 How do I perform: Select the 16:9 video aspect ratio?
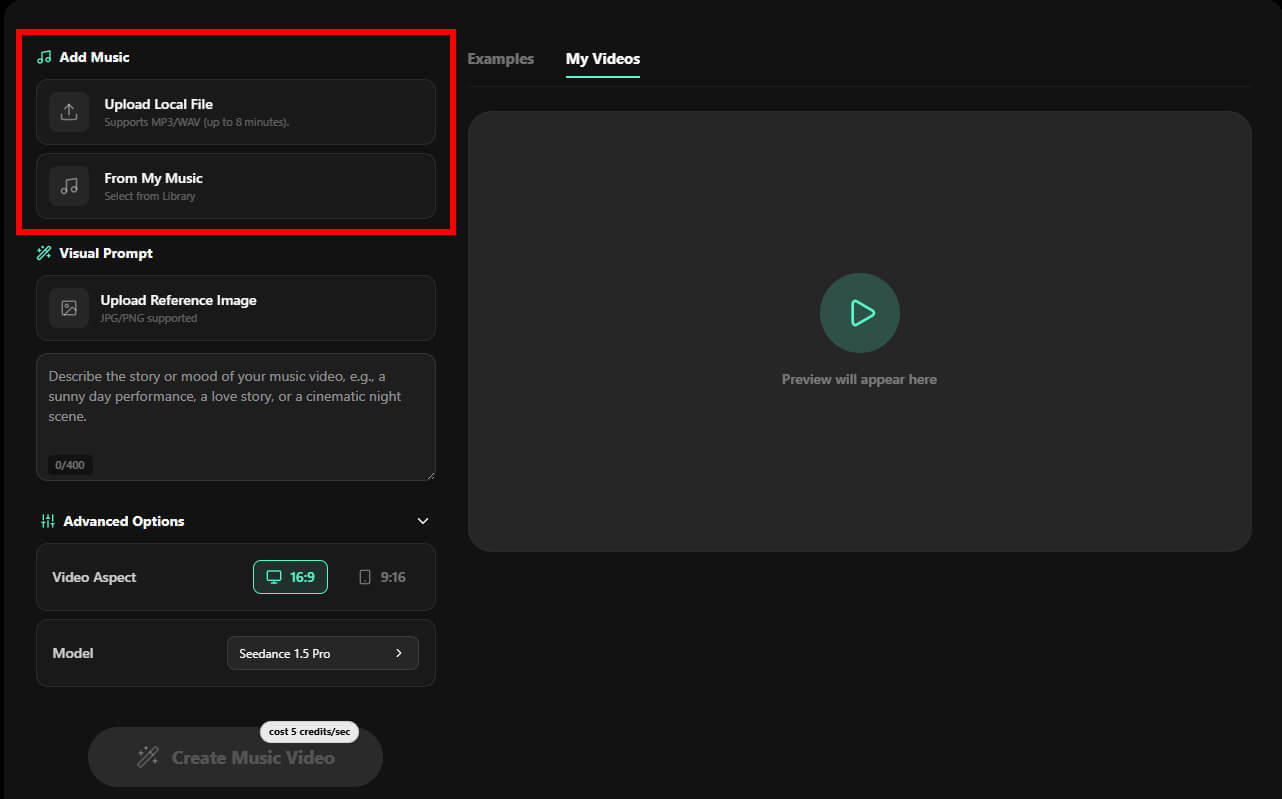point(290,577)
